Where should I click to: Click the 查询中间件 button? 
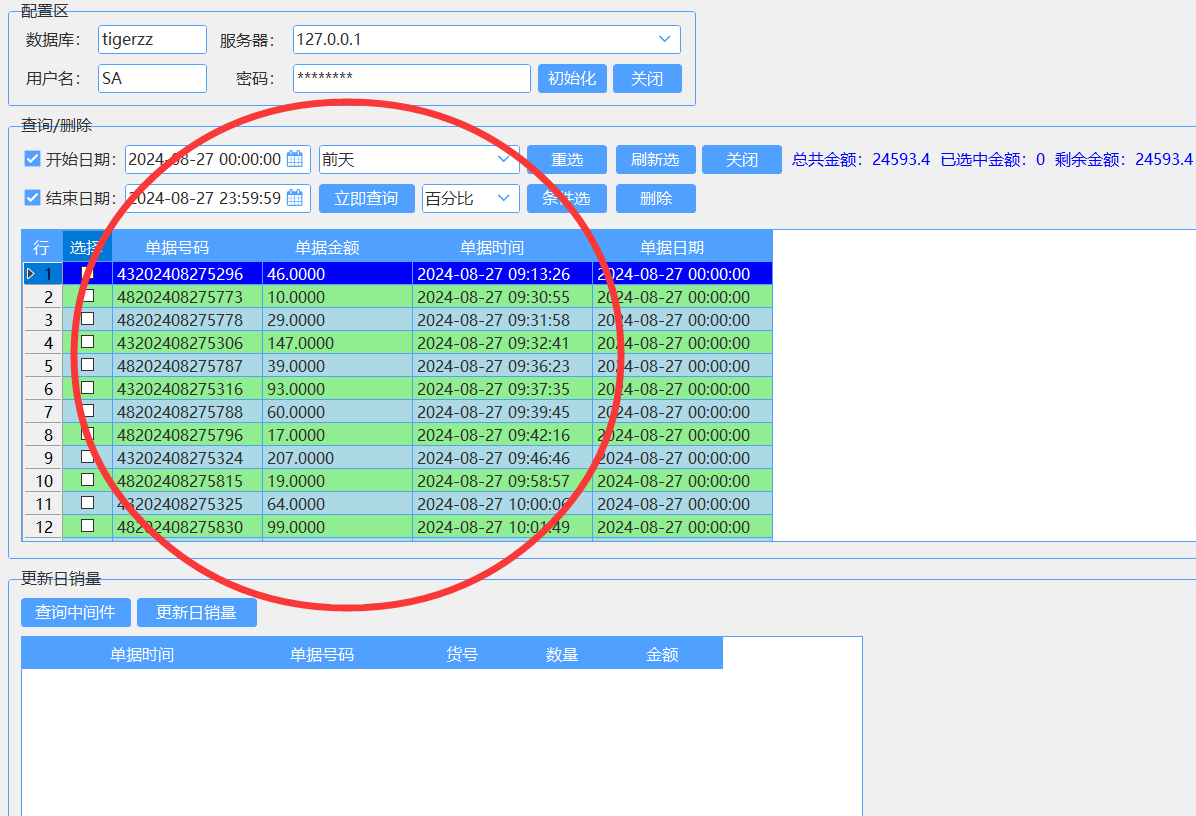tap(75, 612)
